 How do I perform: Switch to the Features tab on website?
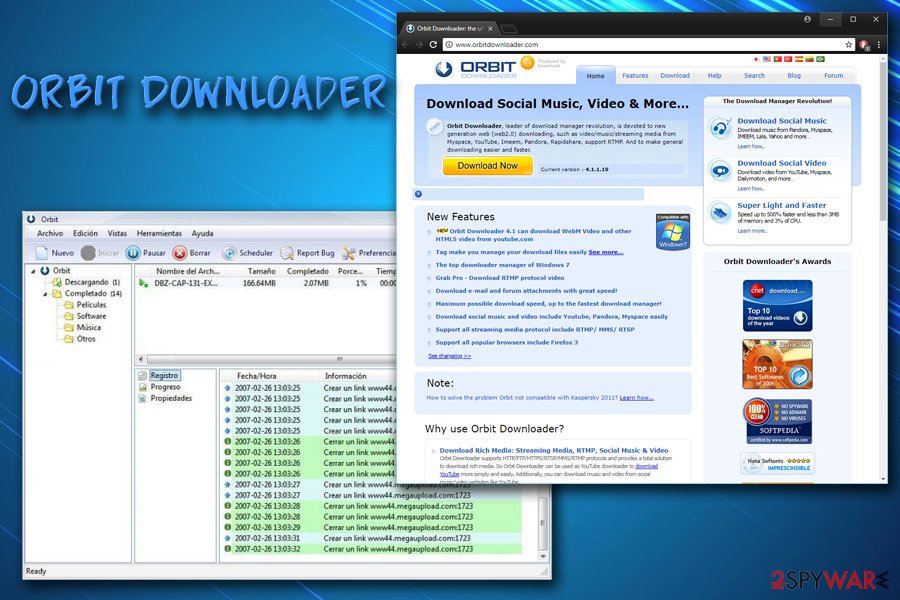635,76
